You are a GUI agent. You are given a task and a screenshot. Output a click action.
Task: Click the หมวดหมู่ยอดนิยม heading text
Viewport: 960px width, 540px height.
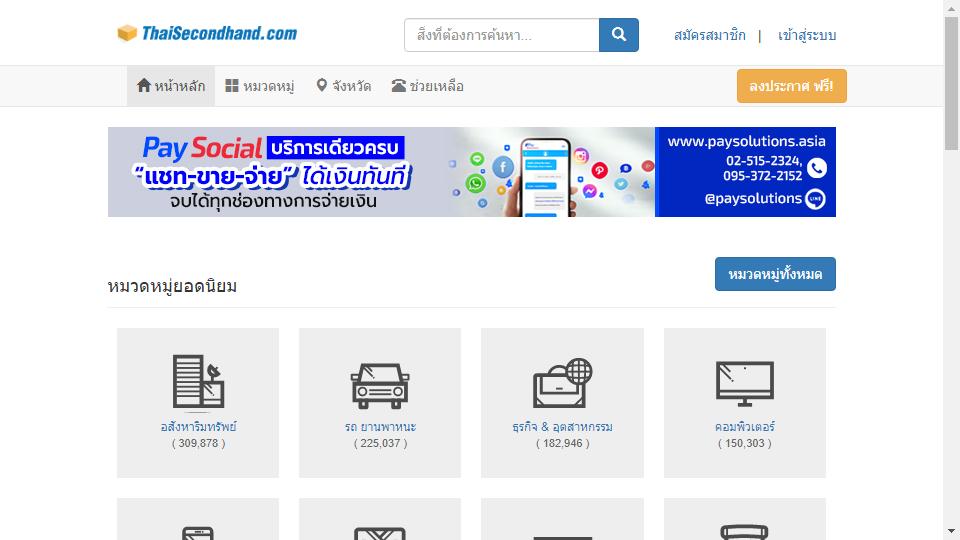[172, 286]
